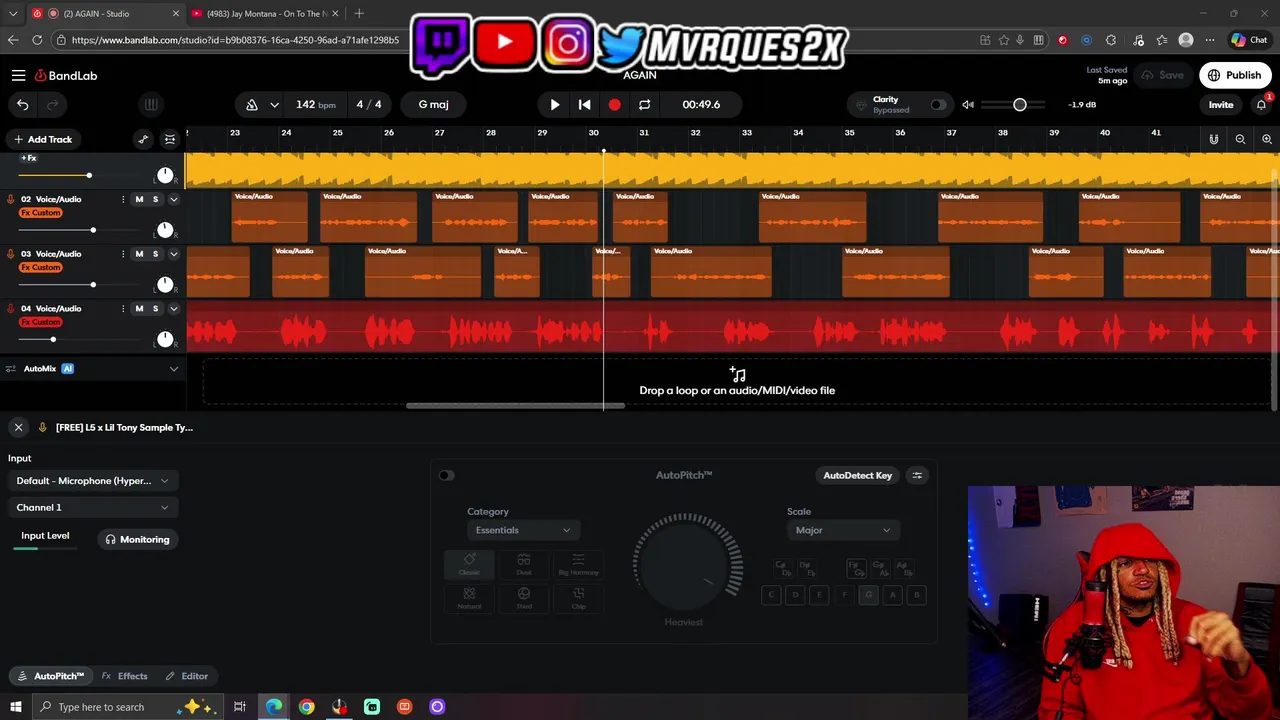This screenshot has height=720, width=1280.
Task: Solo track 04 Voice/Audio
Action: click(x=155, y=309)
